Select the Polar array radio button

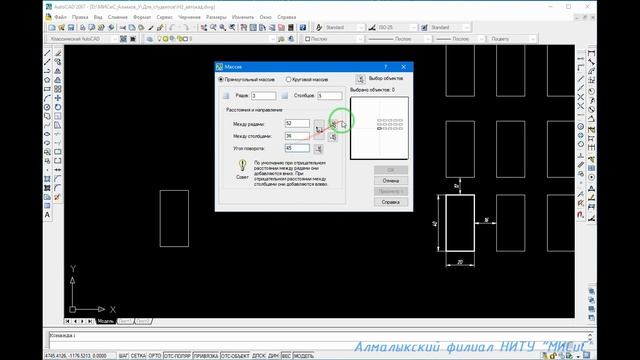[288, 80]
